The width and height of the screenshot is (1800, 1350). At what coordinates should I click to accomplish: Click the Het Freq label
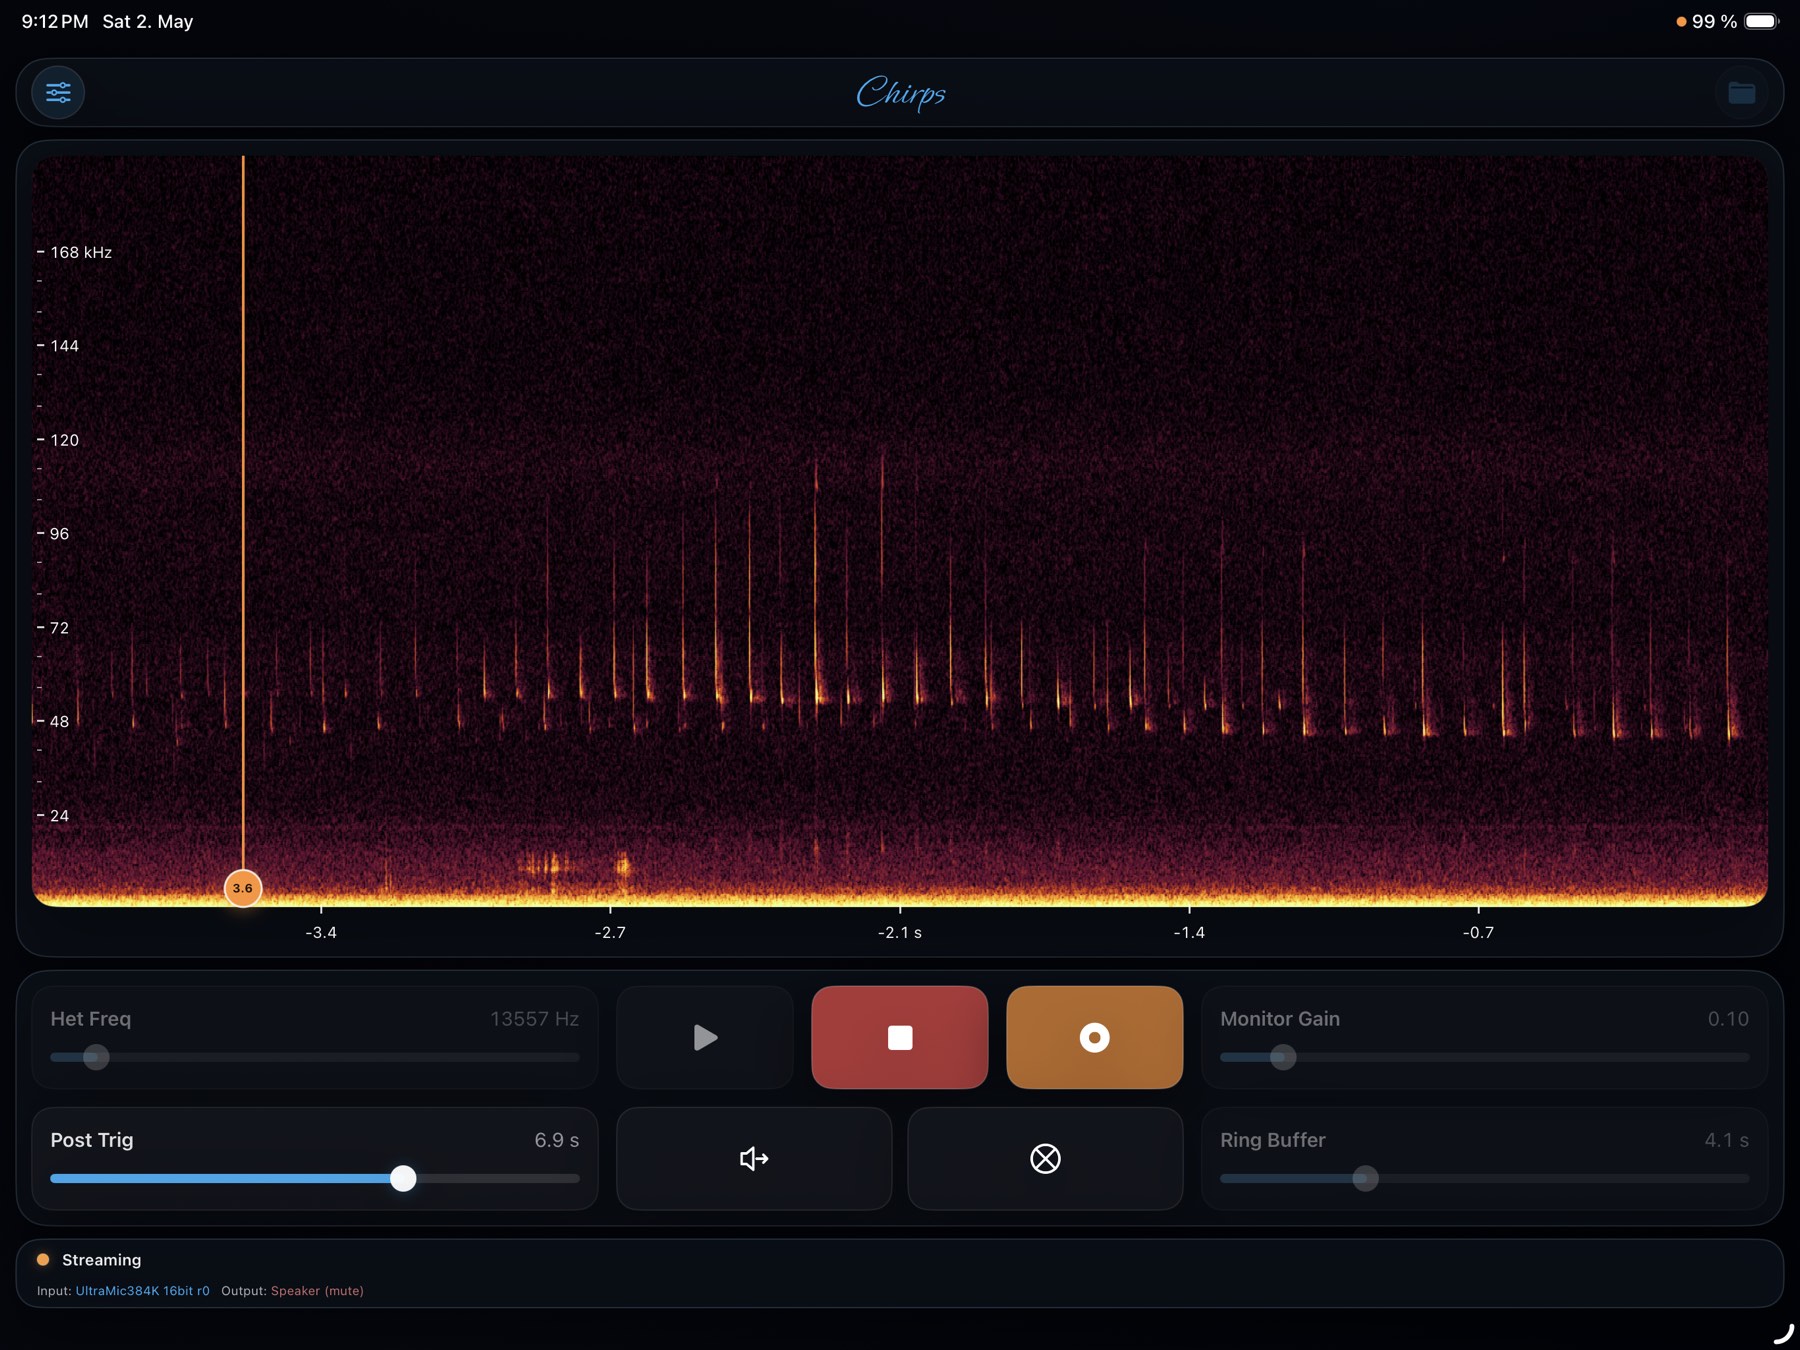point(91,1019)
